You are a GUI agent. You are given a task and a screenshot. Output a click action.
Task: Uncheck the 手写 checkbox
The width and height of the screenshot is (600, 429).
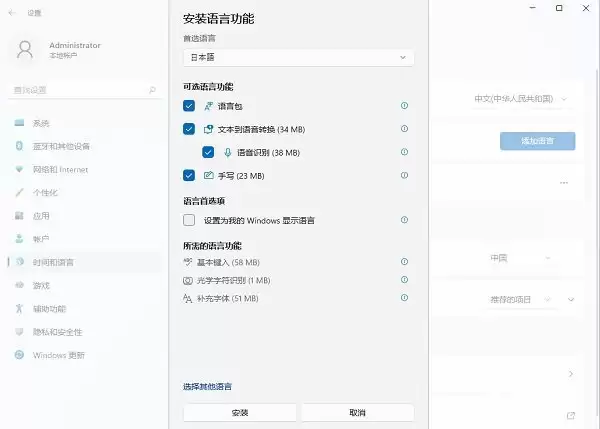[x=189, y=175]
